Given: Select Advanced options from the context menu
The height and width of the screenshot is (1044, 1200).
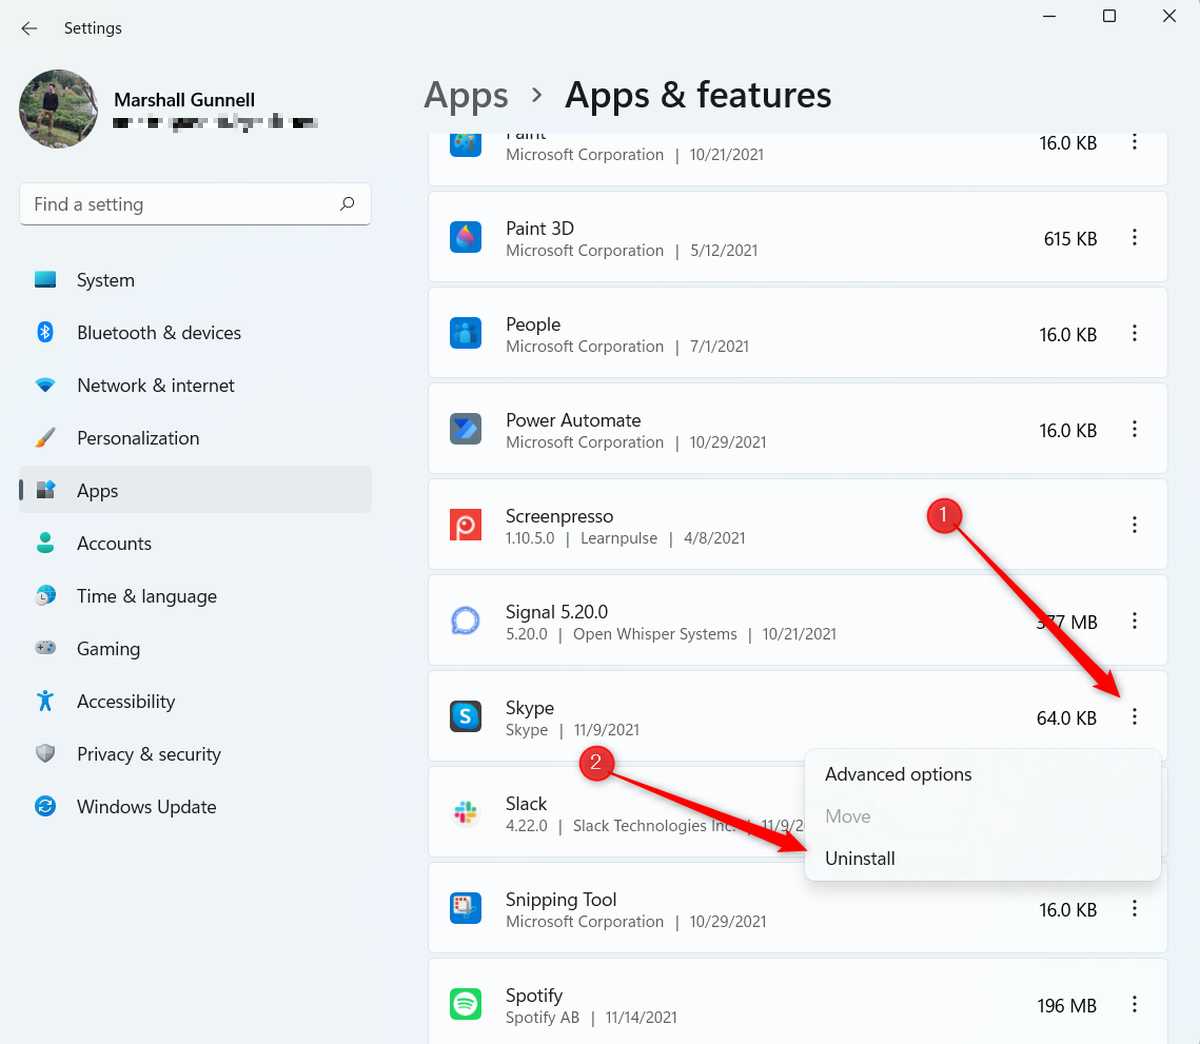Looking at the screenshot, I should point(898,774).
